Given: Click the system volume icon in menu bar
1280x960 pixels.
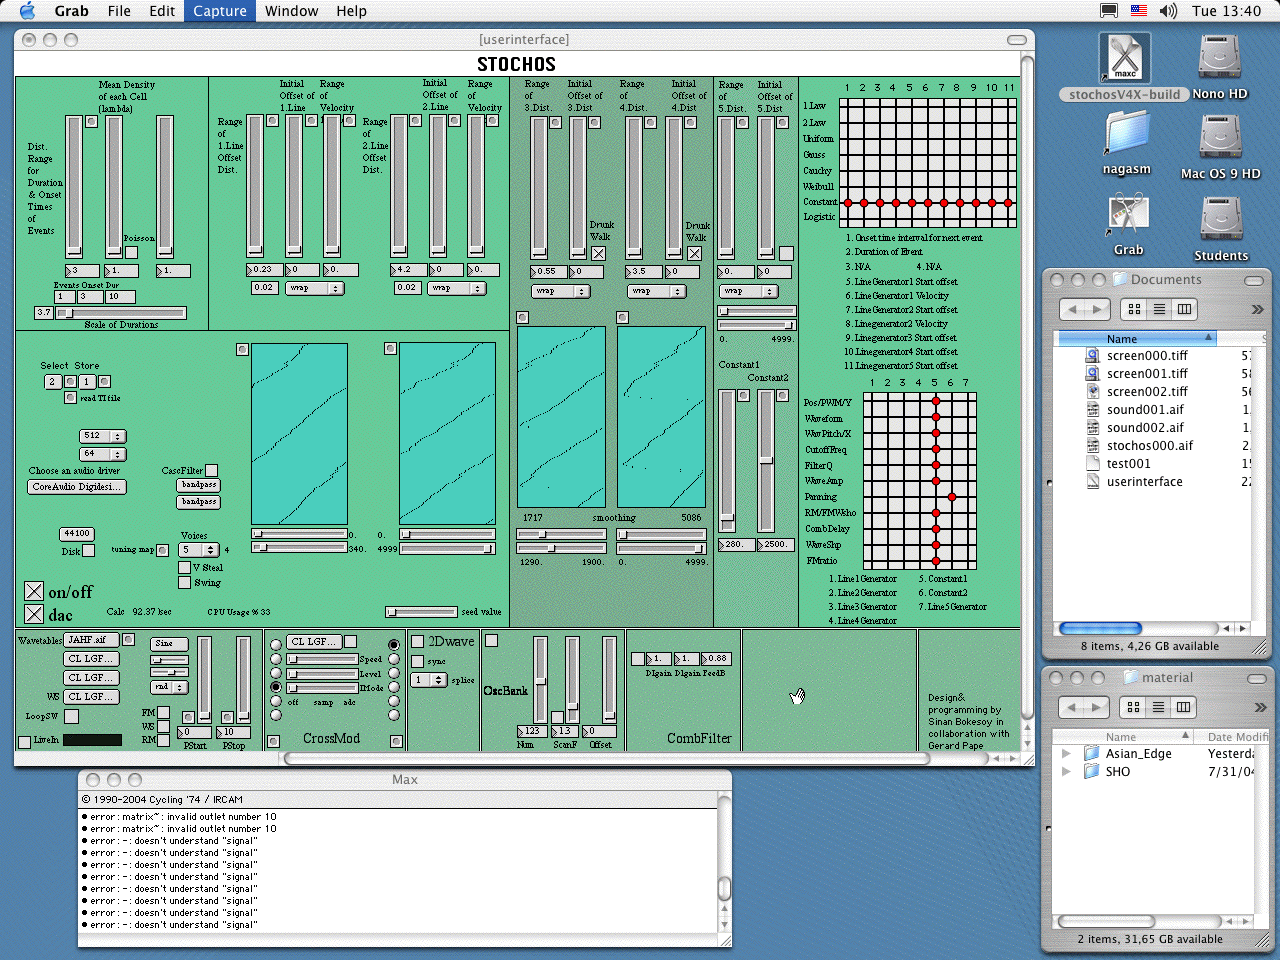Looking at the screenshot, I should (1168, 11).
